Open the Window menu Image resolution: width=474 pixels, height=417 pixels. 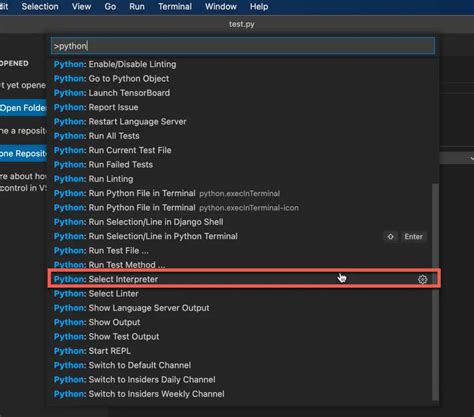[221, 7]
